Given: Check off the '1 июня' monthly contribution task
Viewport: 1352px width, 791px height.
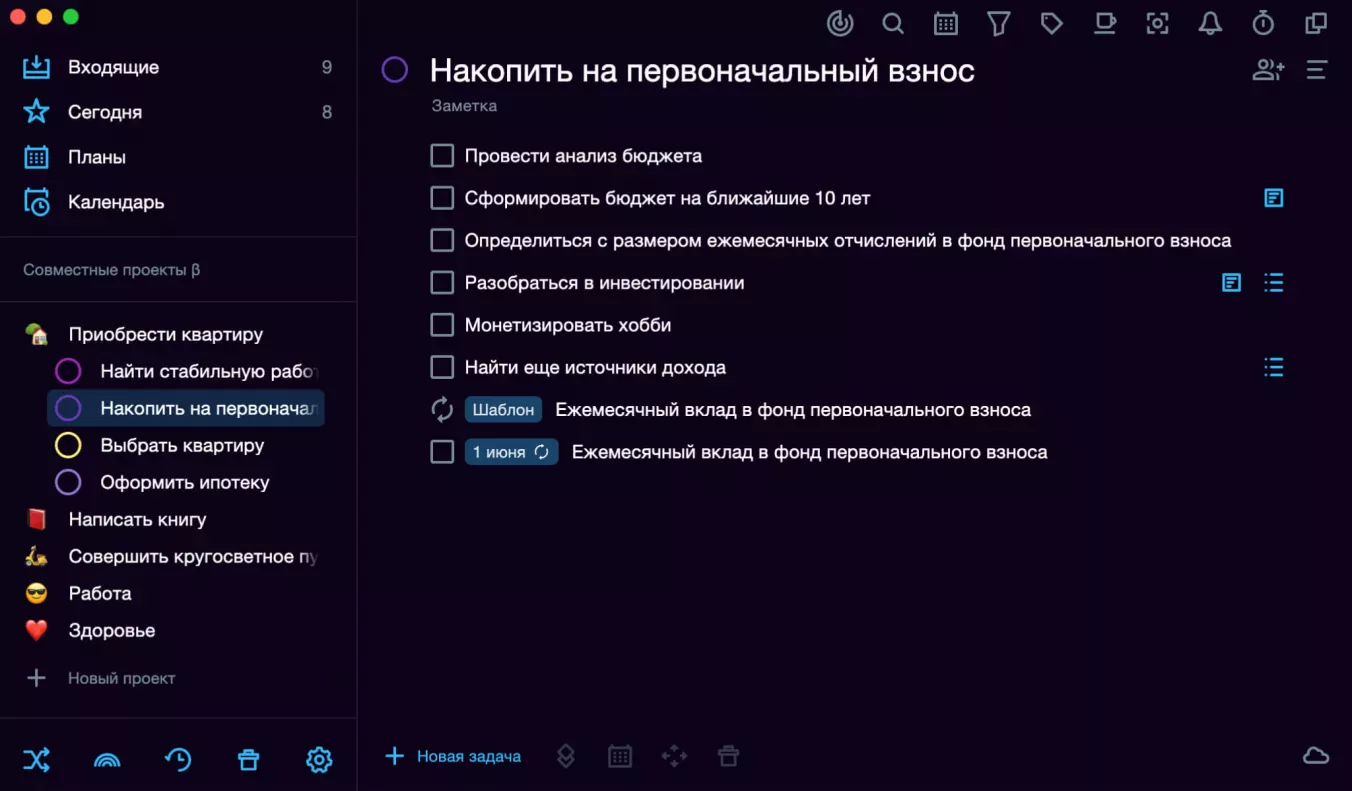Looking at the screenshot, I should pyautogui.click(x=442, y=452).
